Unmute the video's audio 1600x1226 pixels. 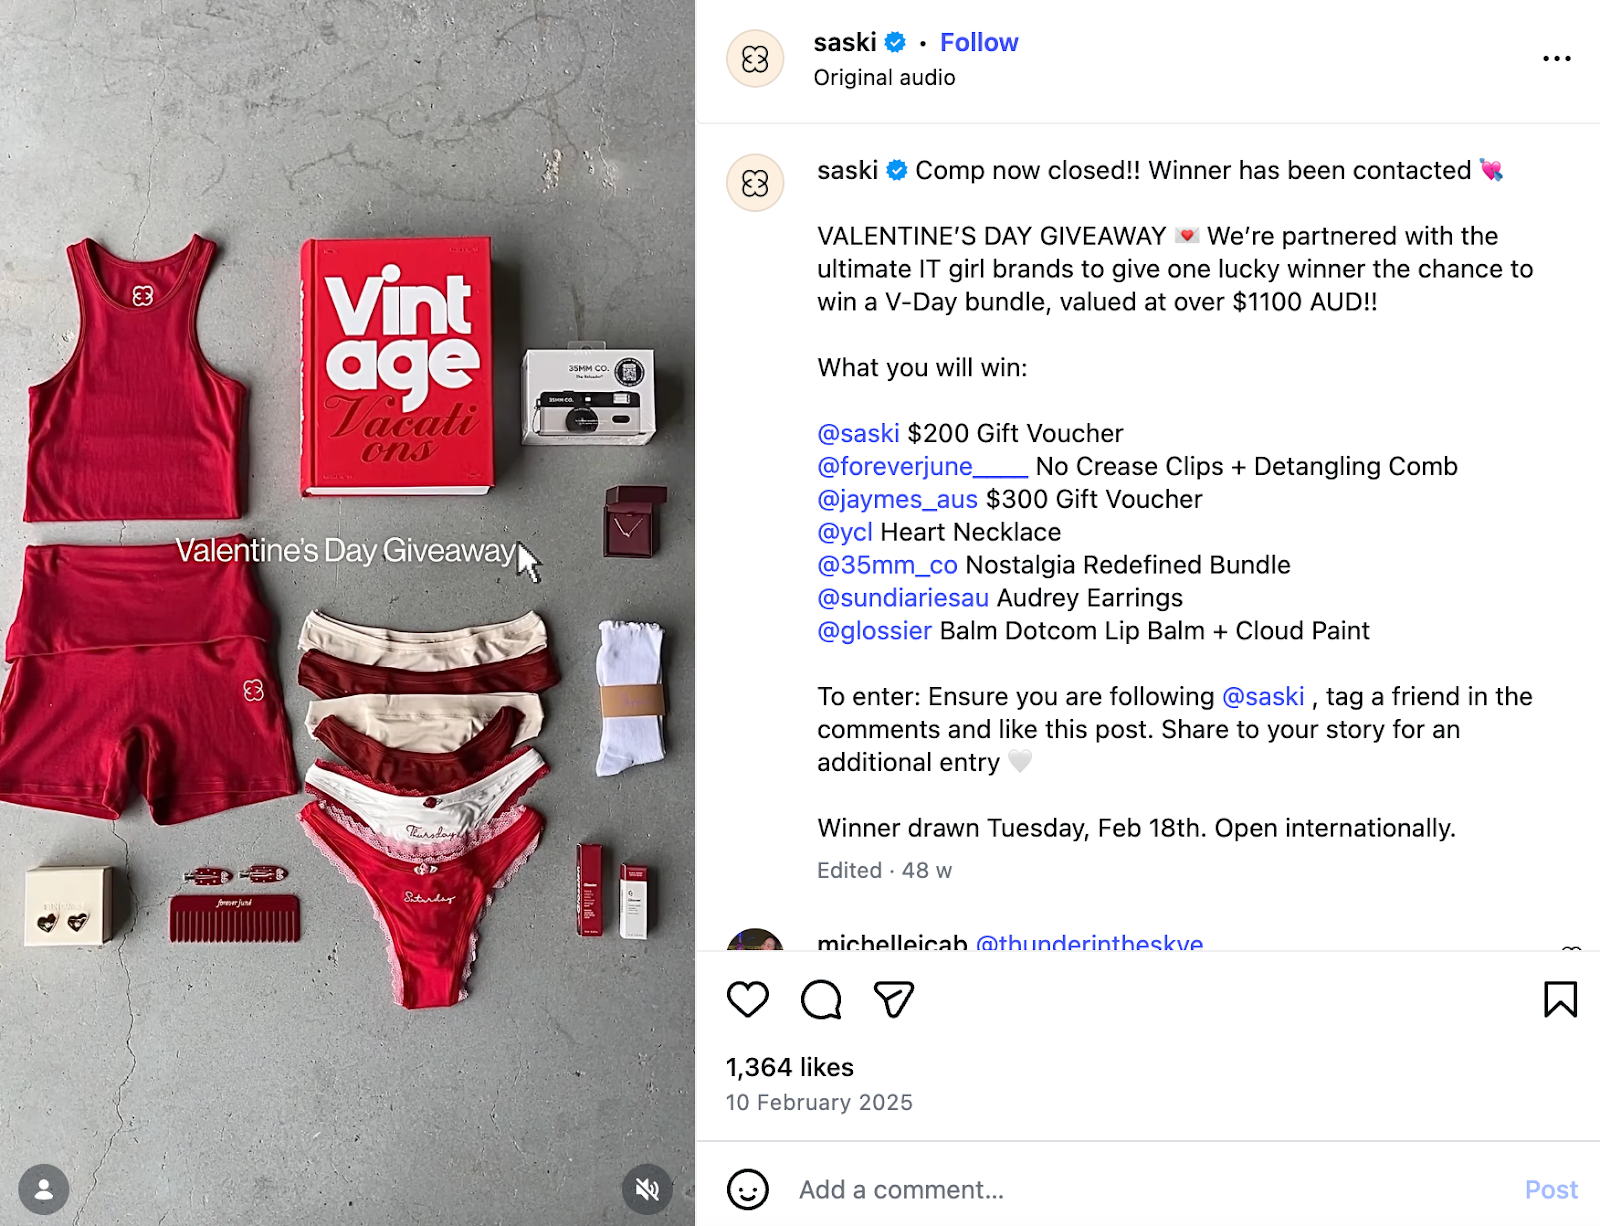[645, 1190]
